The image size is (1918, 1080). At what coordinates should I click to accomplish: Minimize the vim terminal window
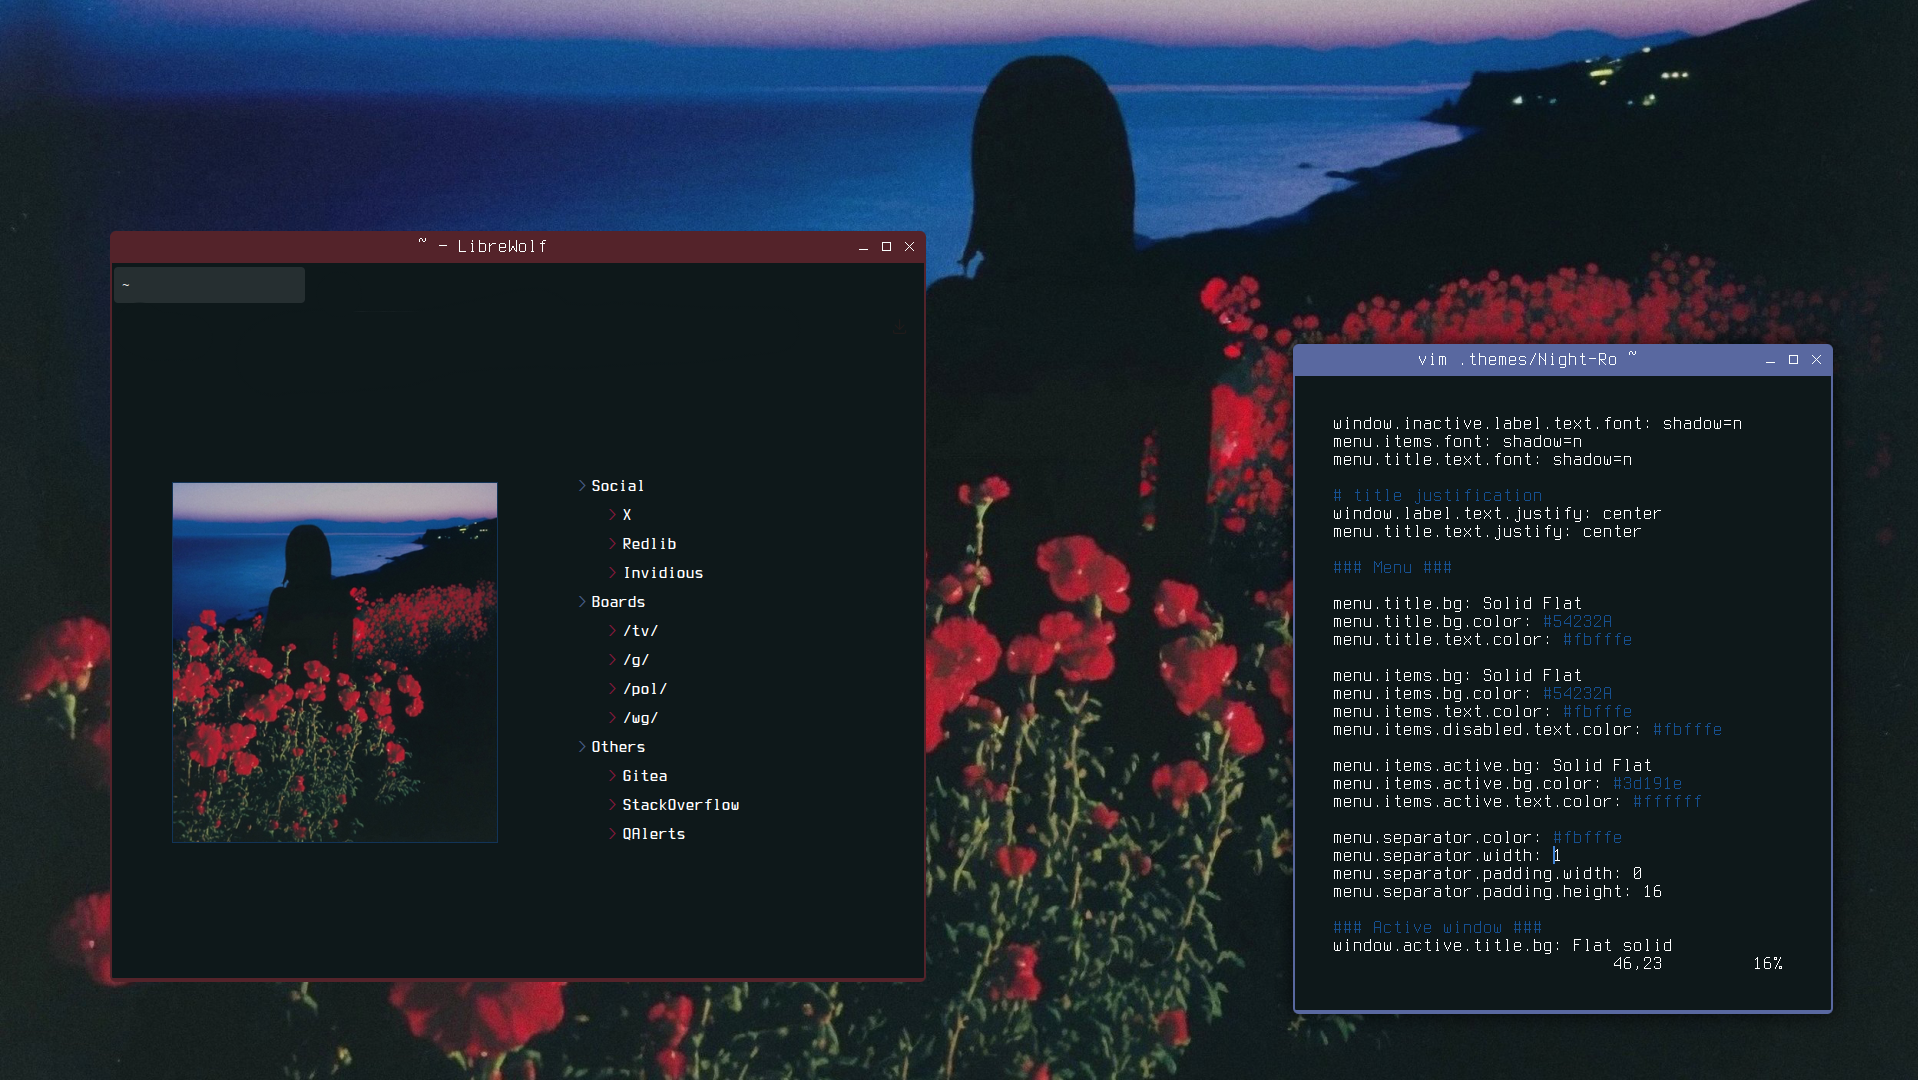[1770, 361]
